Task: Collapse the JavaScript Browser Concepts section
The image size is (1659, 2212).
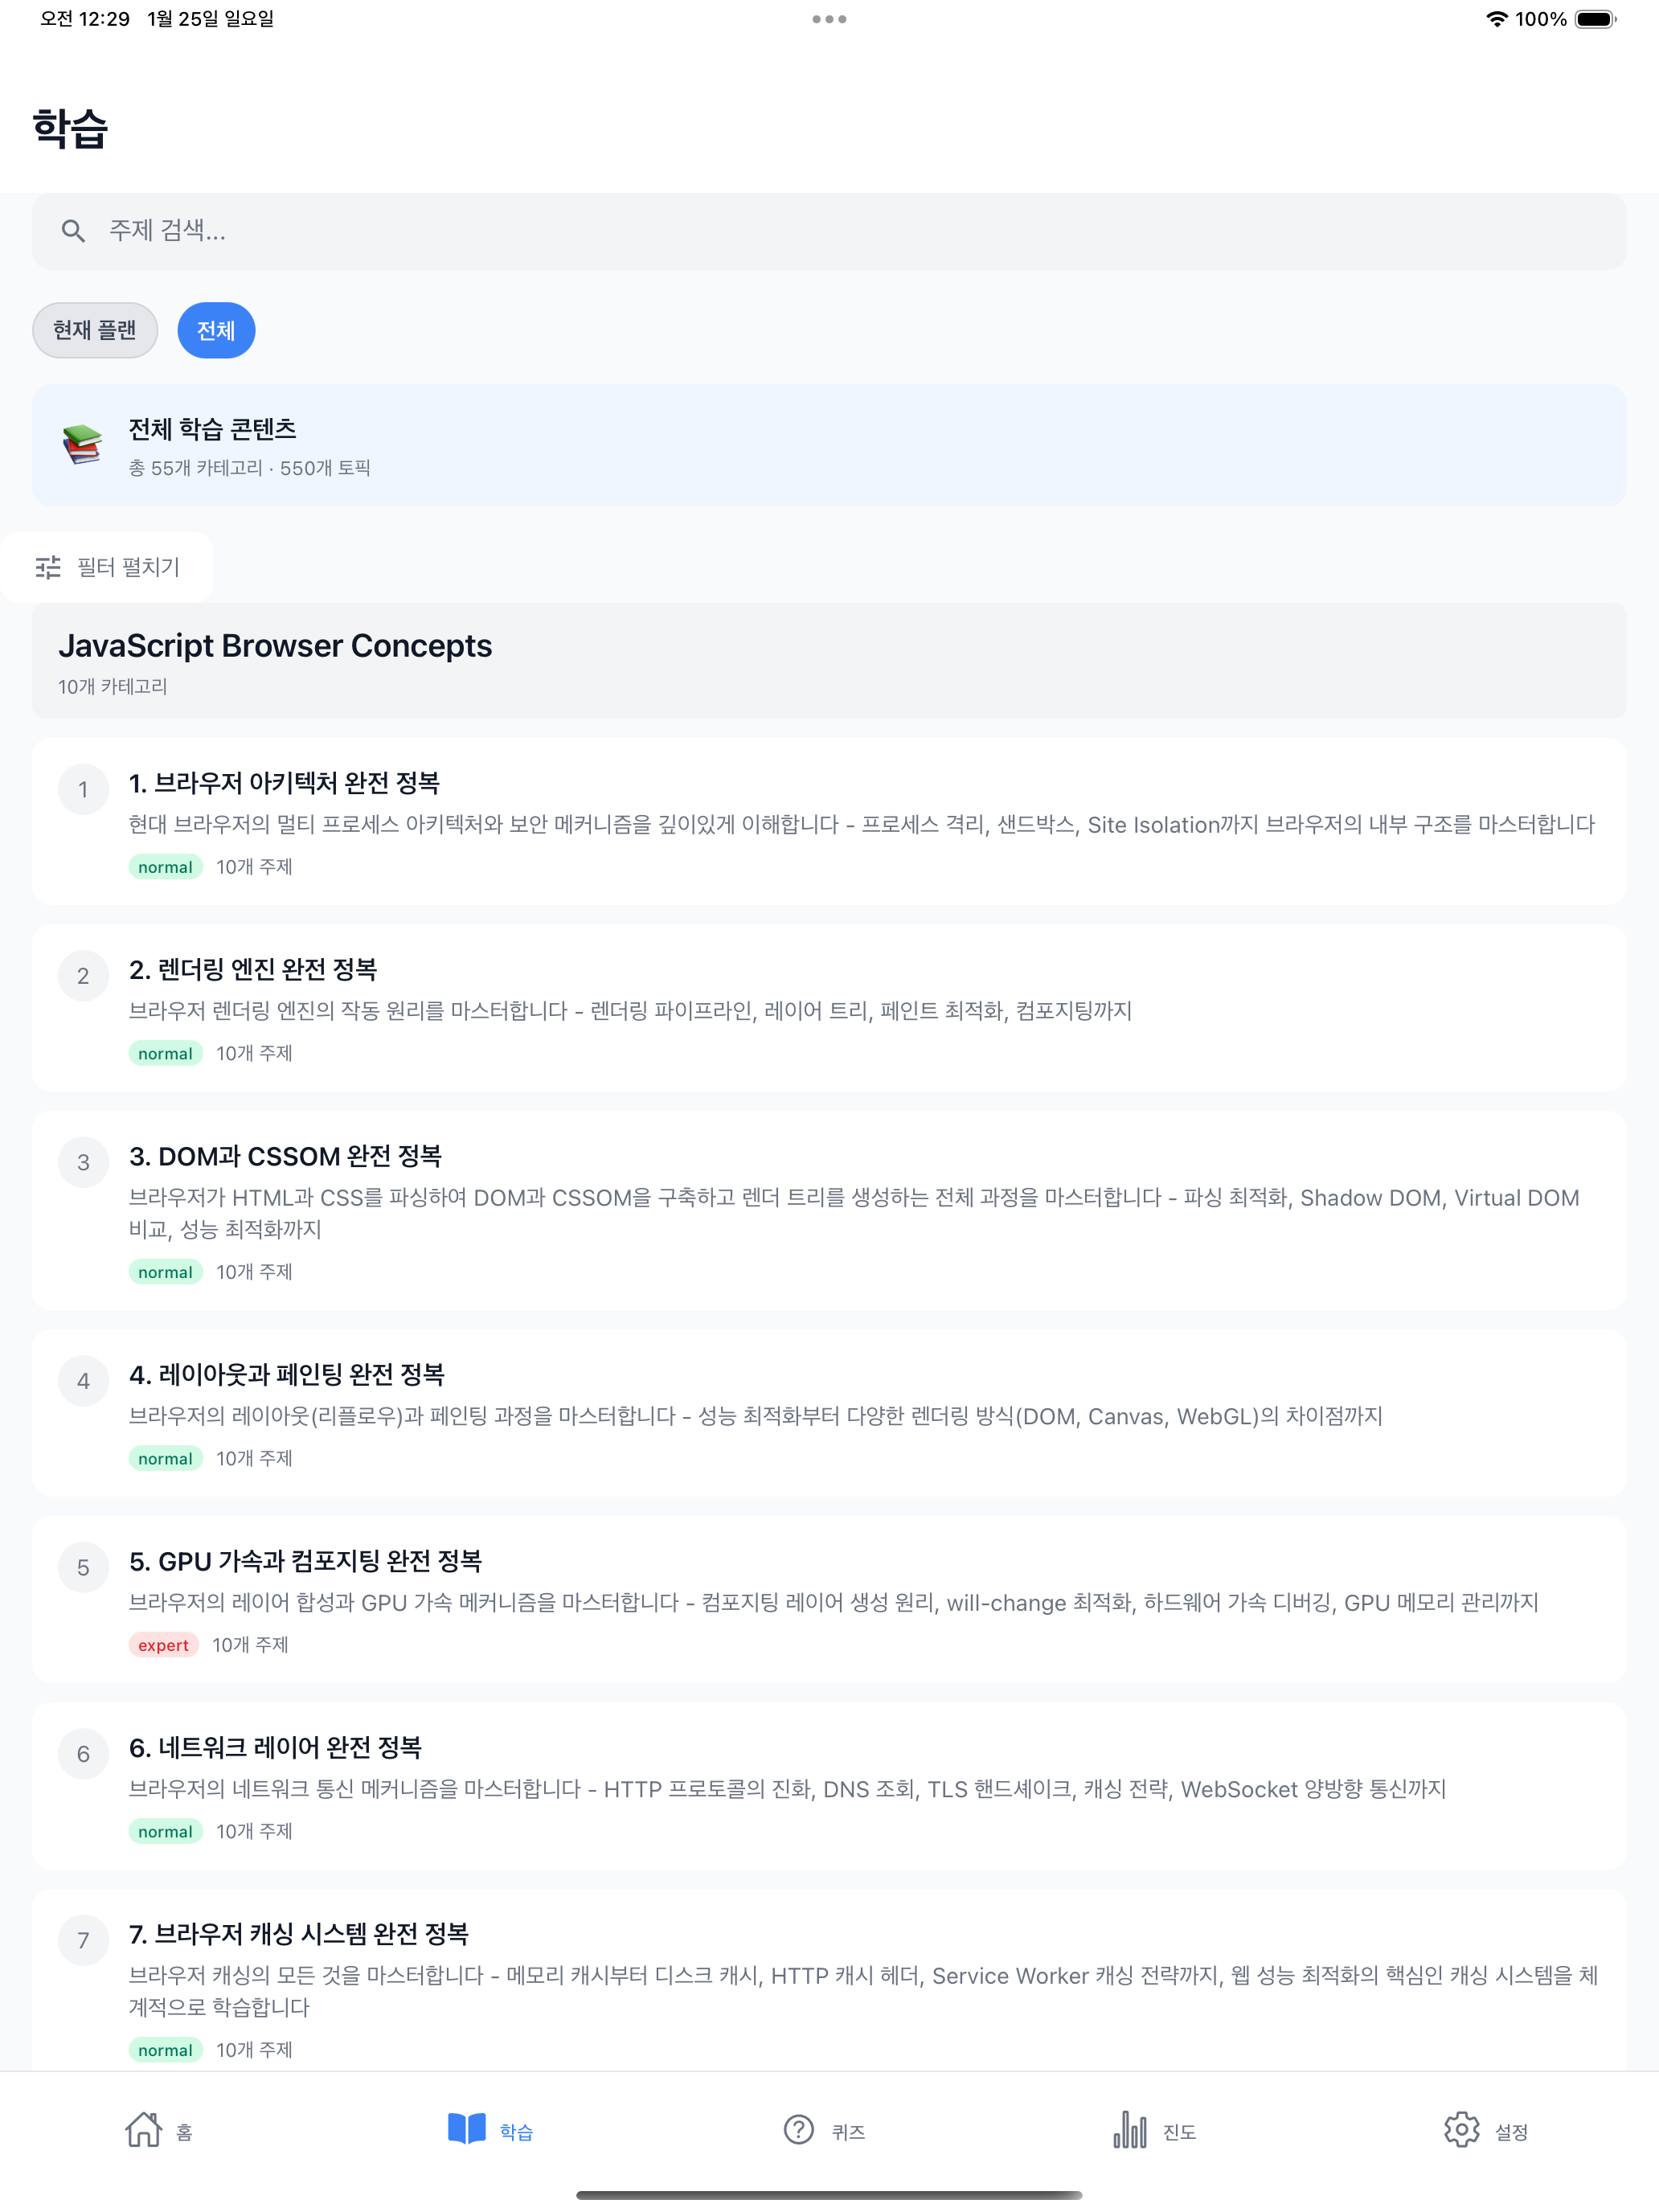Action: point(829,661)
